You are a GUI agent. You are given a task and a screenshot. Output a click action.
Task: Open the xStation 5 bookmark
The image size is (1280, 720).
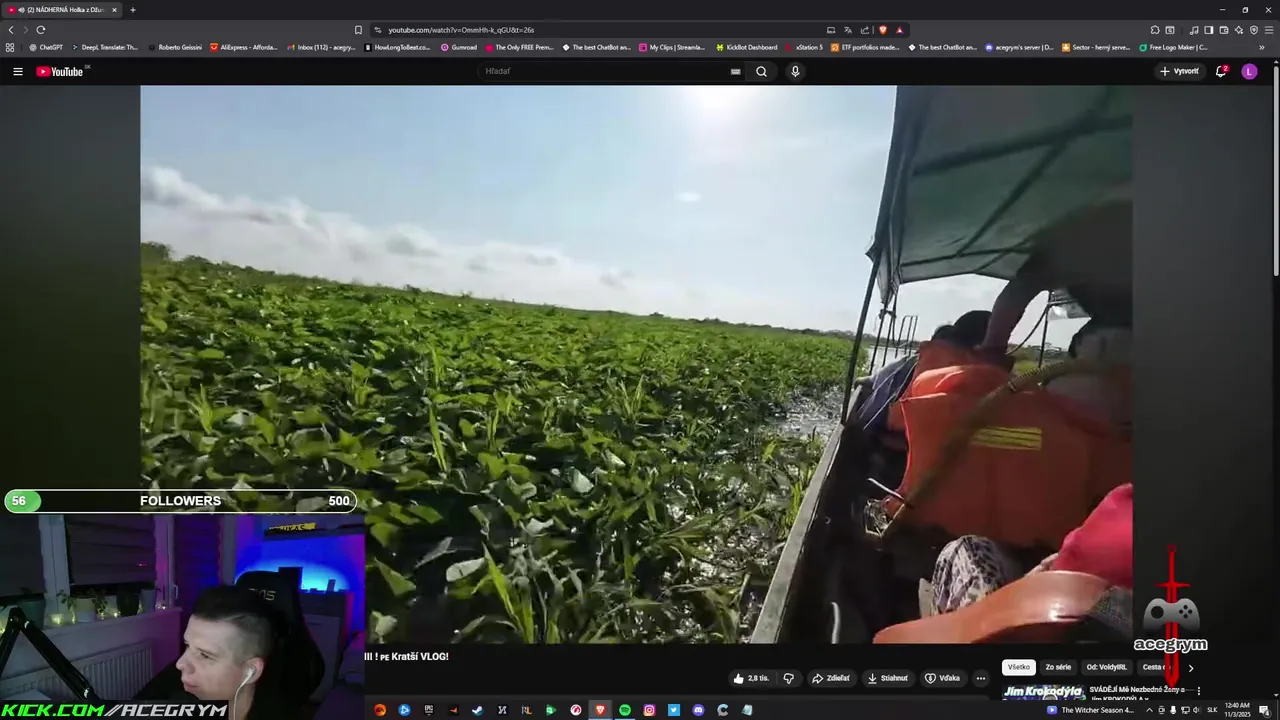pos(804,47)
